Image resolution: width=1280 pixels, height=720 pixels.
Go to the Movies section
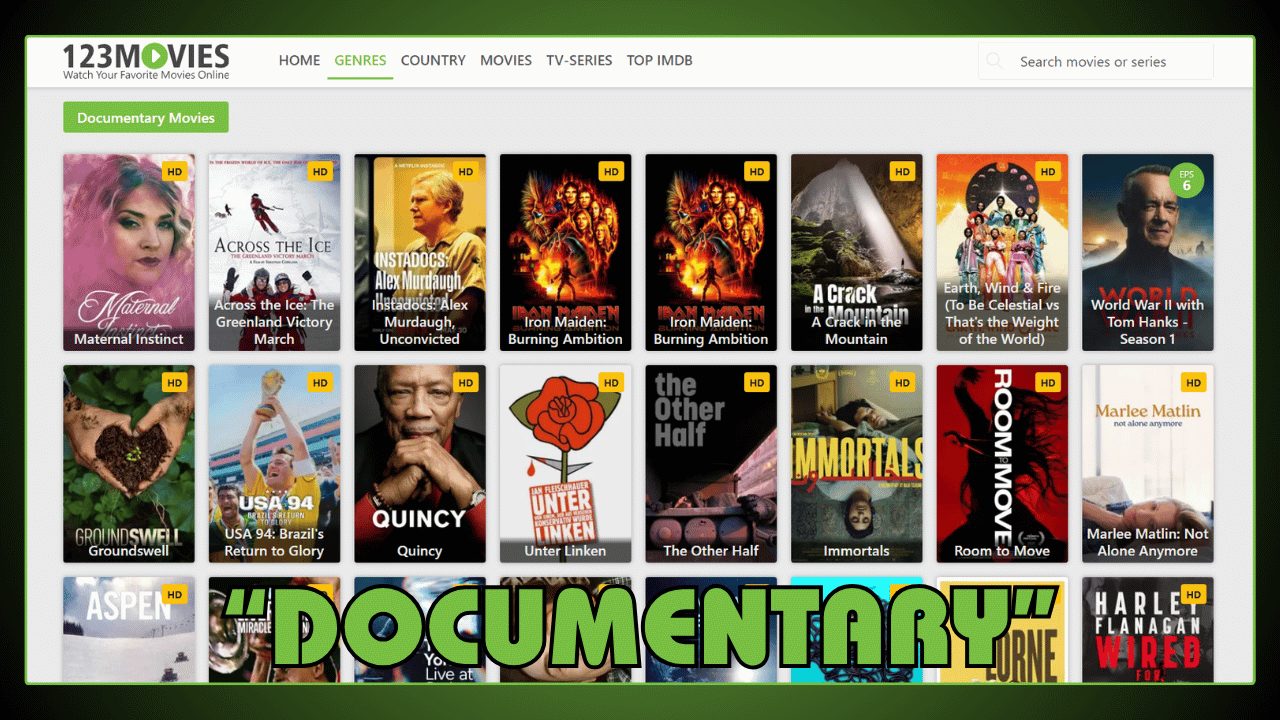coord(506,60)
